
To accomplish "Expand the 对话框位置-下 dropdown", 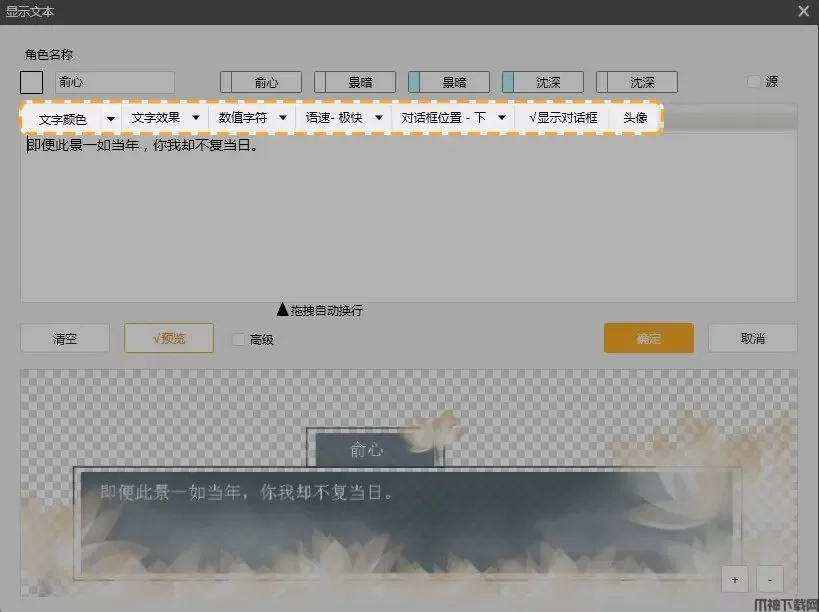I will (501, 118).
